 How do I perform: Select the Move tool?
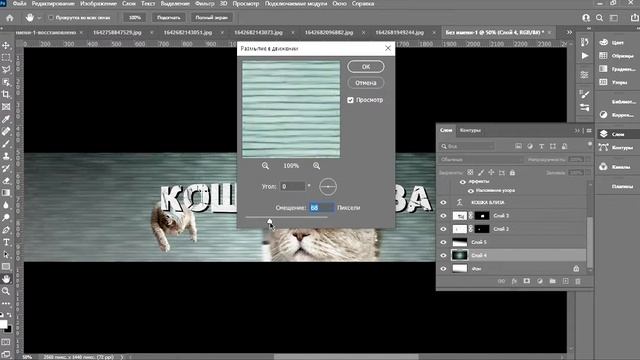pyautogui.click(x=6, y=45)
